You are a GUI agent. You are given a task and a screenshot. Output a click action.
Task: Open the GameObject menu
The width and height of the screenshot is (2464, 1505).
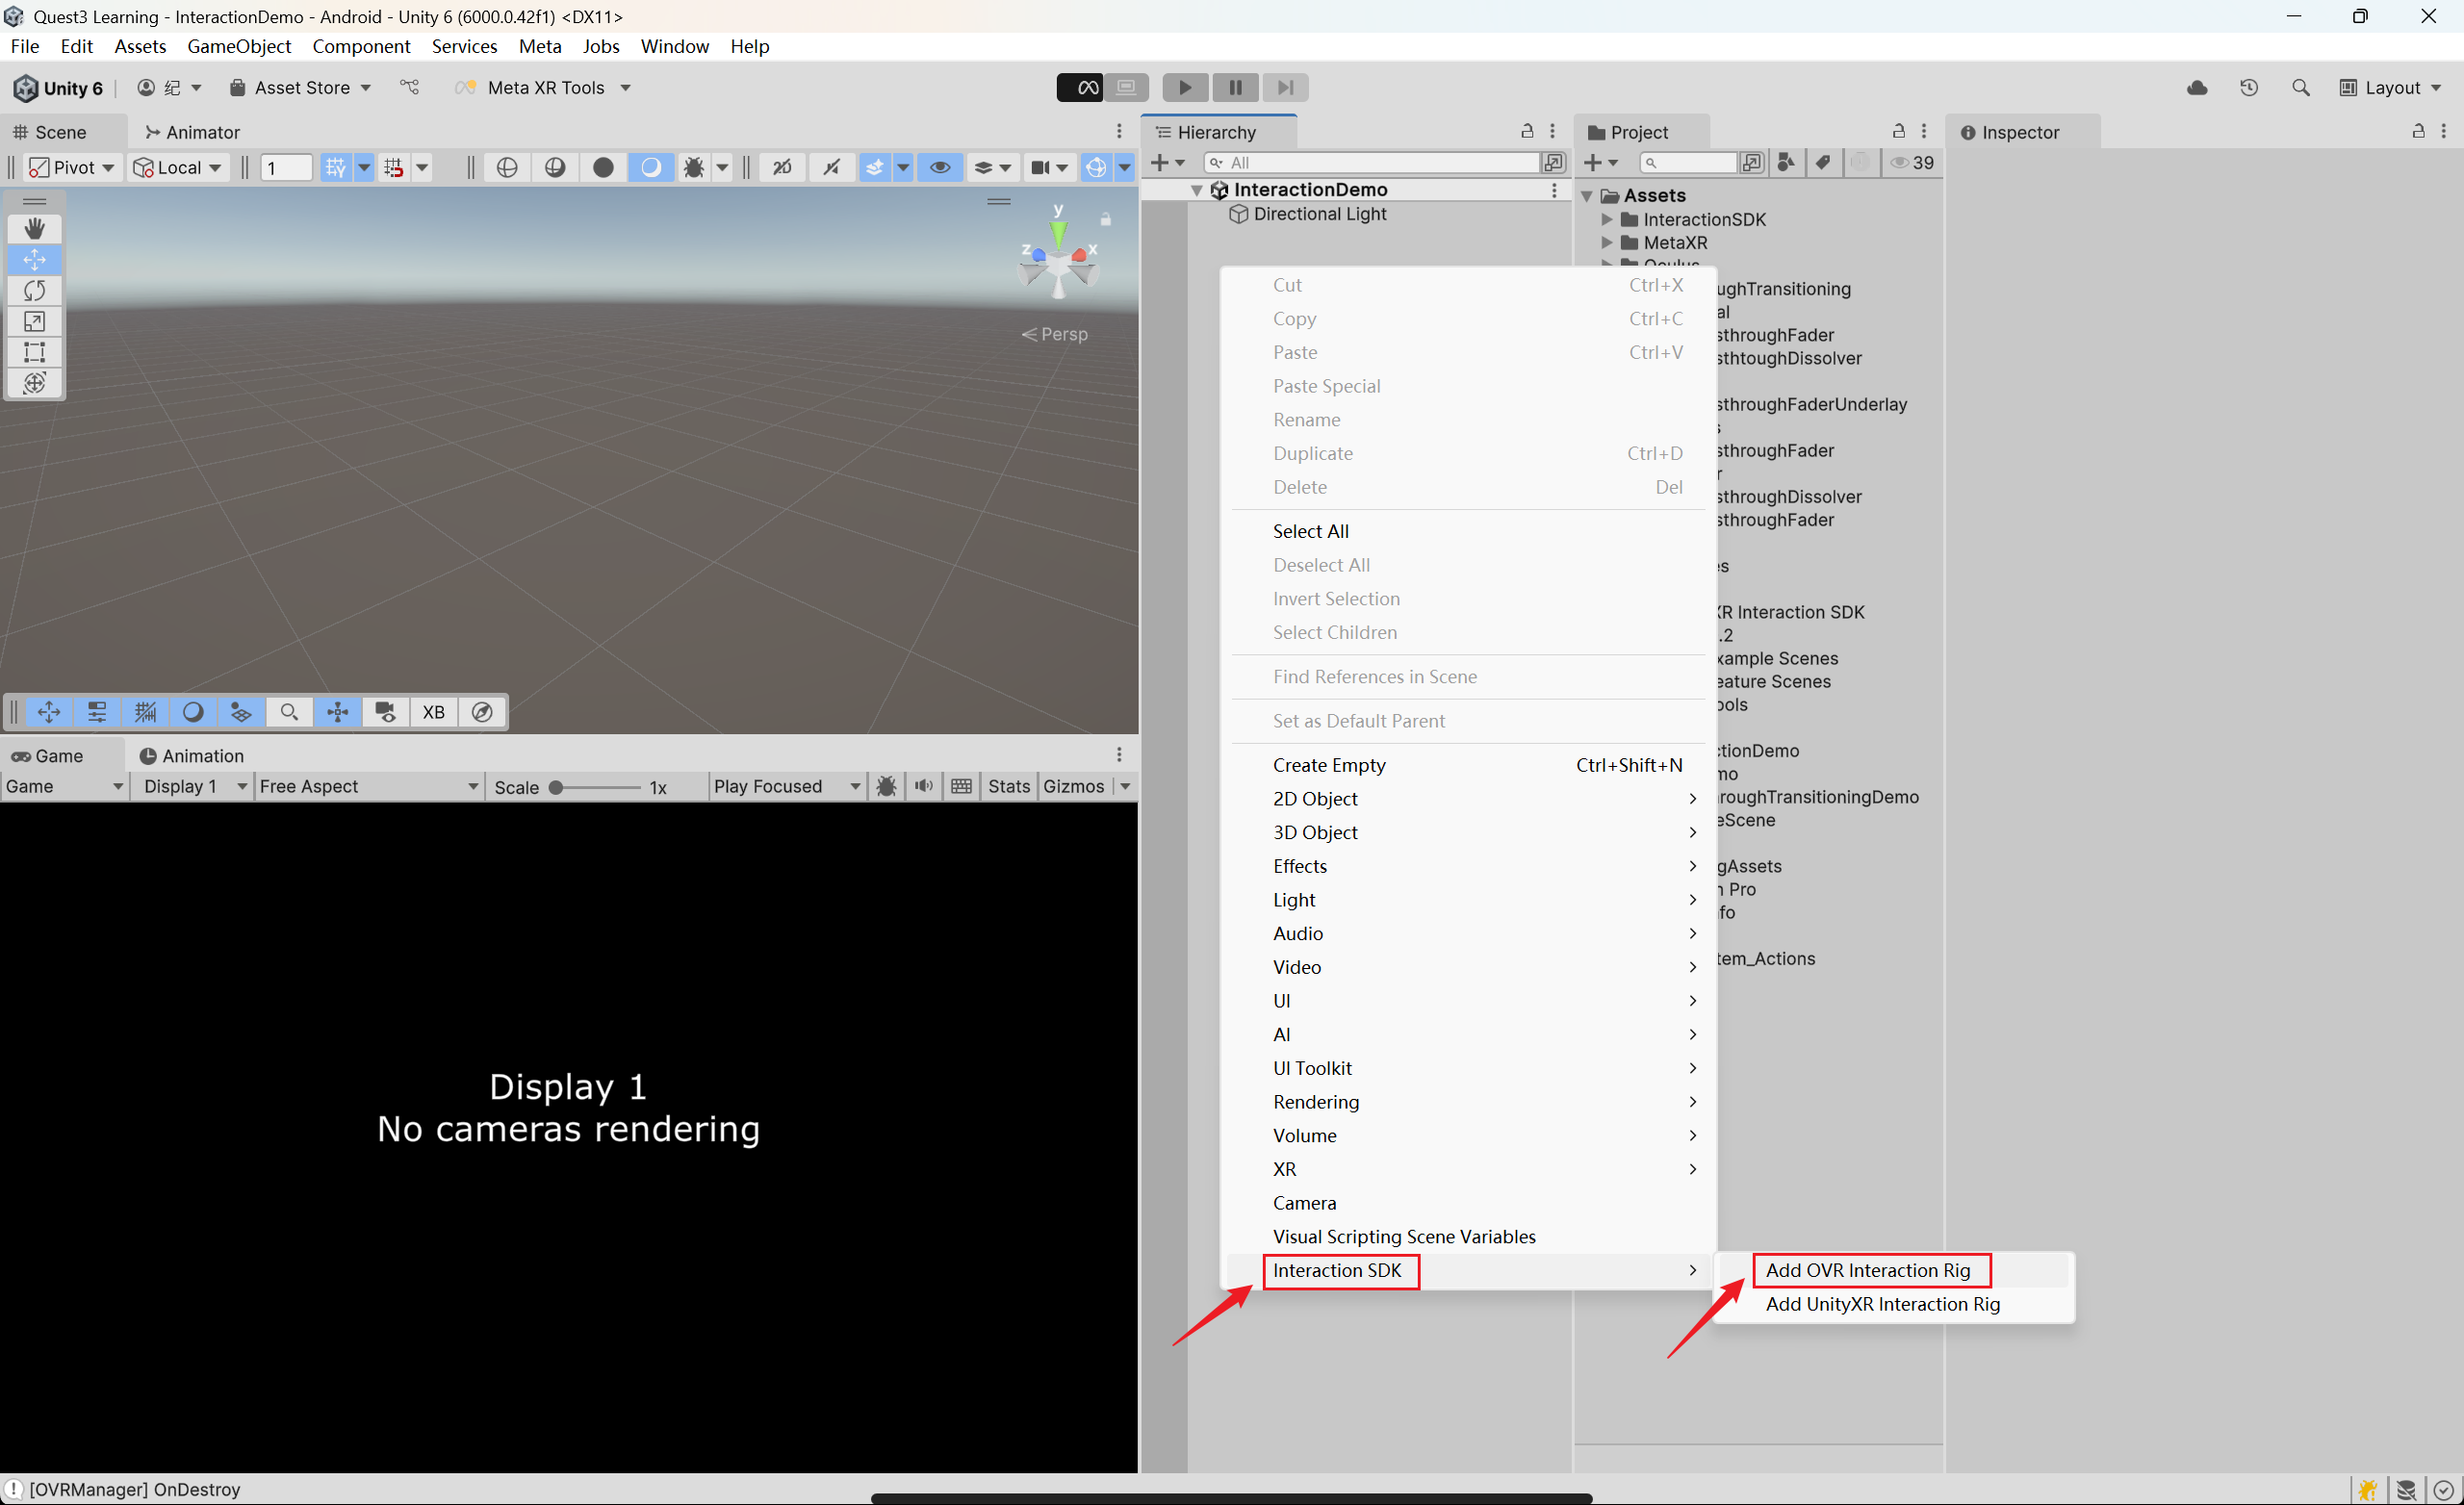tap(239, 46)
